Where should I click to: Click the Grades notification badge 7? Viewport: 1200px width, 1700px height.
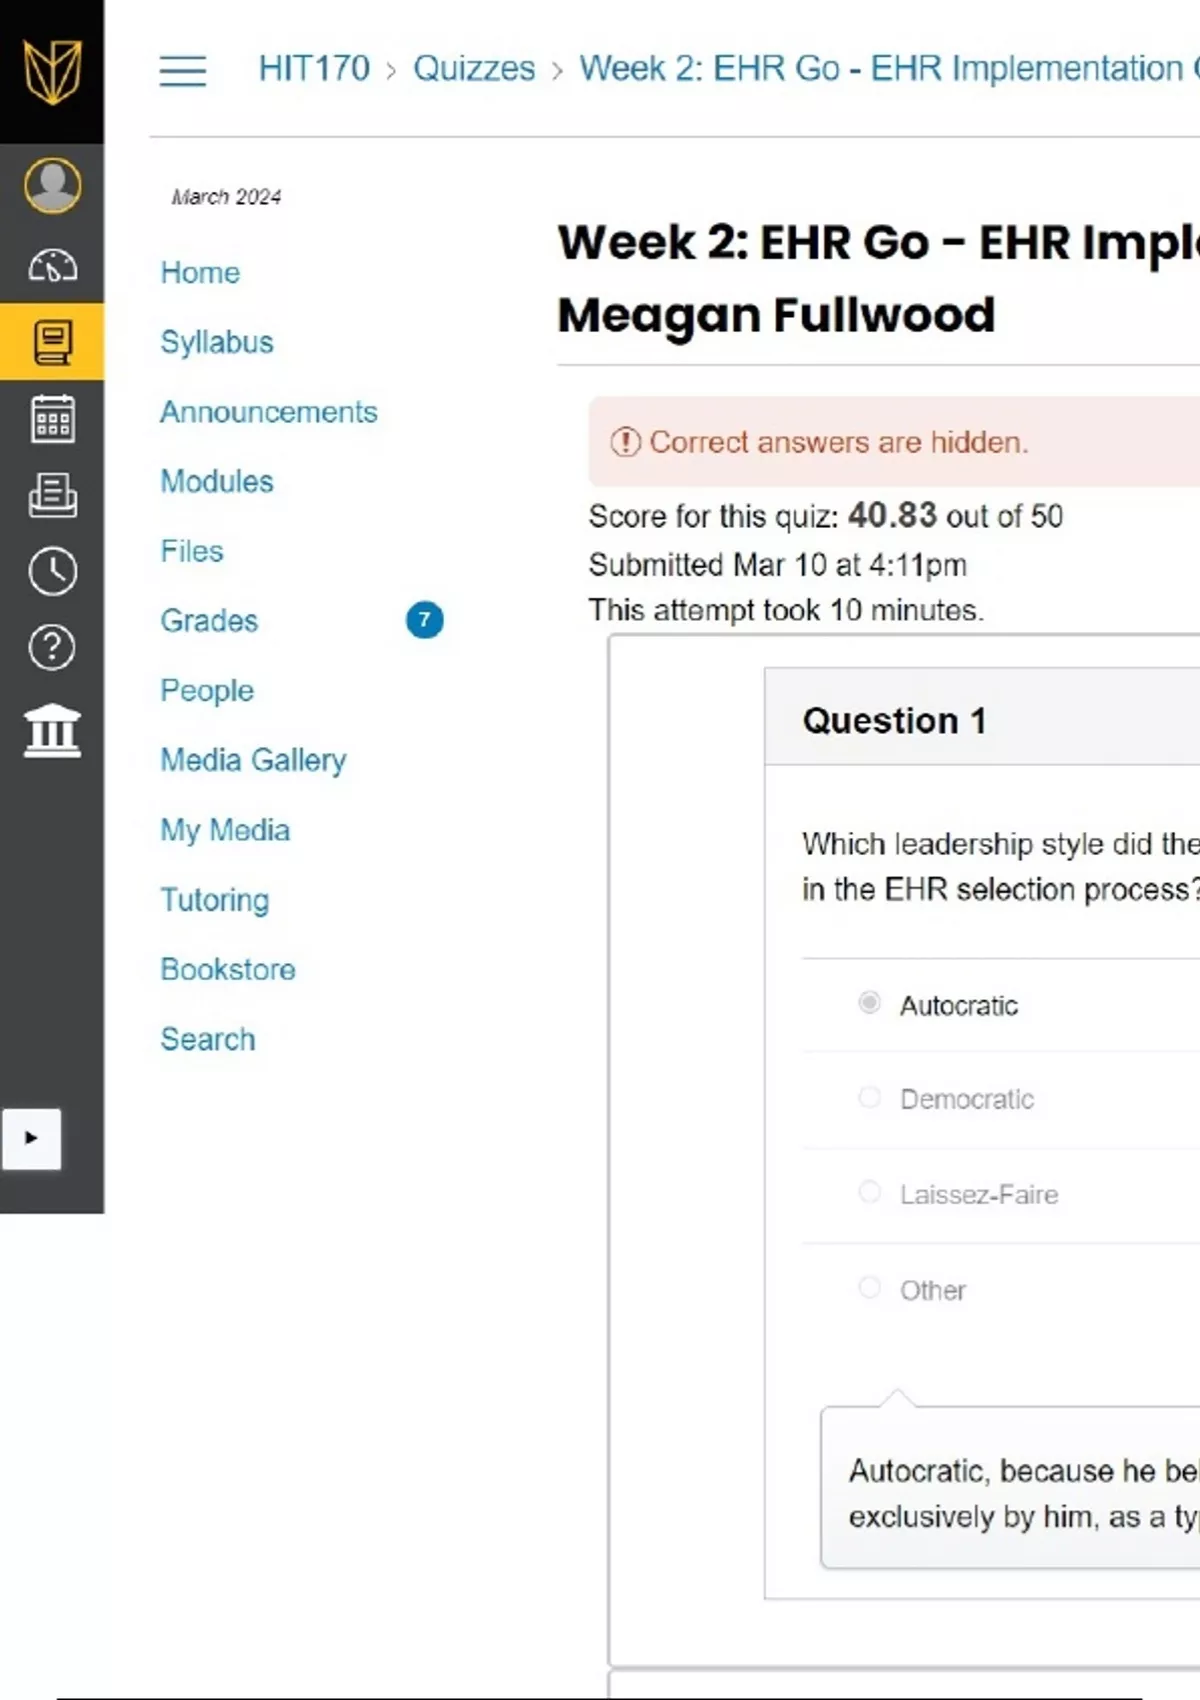click(x=424, y=620)
